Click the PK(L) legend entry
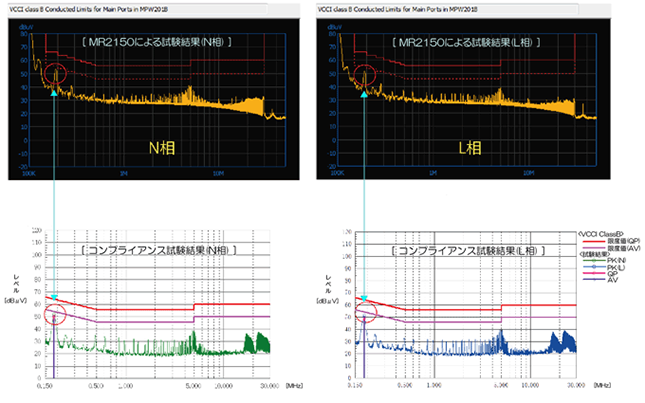The width and height of the screenshot is (645, 403). point(604,267)
